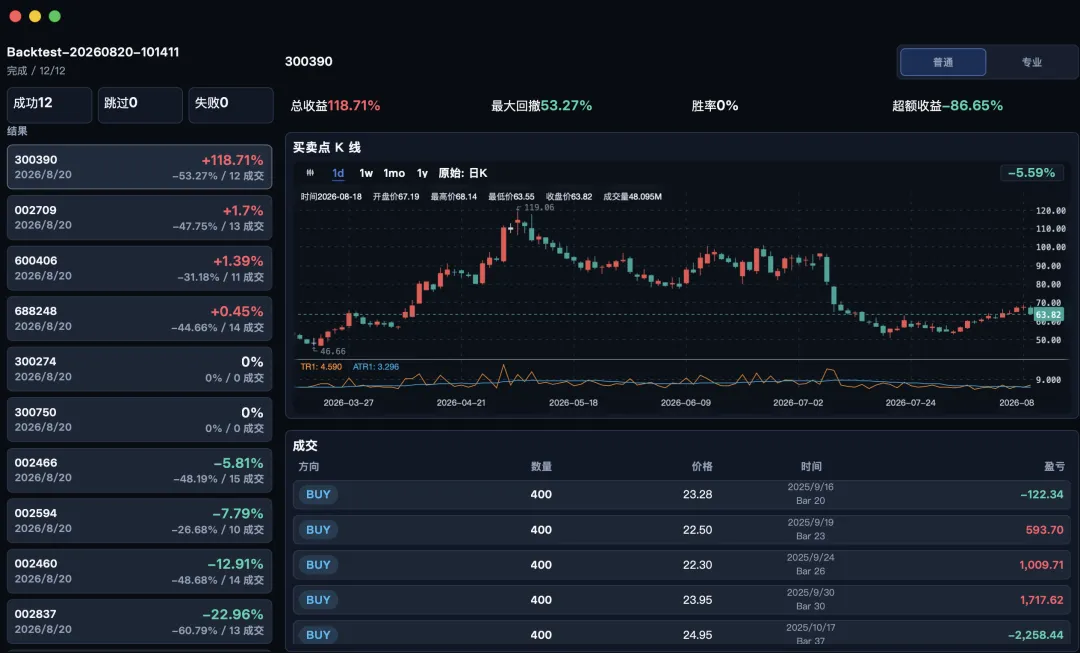Switch chart to 1mo timeframe
This screenshot has width=1080, height=653.
coord(394,173)
